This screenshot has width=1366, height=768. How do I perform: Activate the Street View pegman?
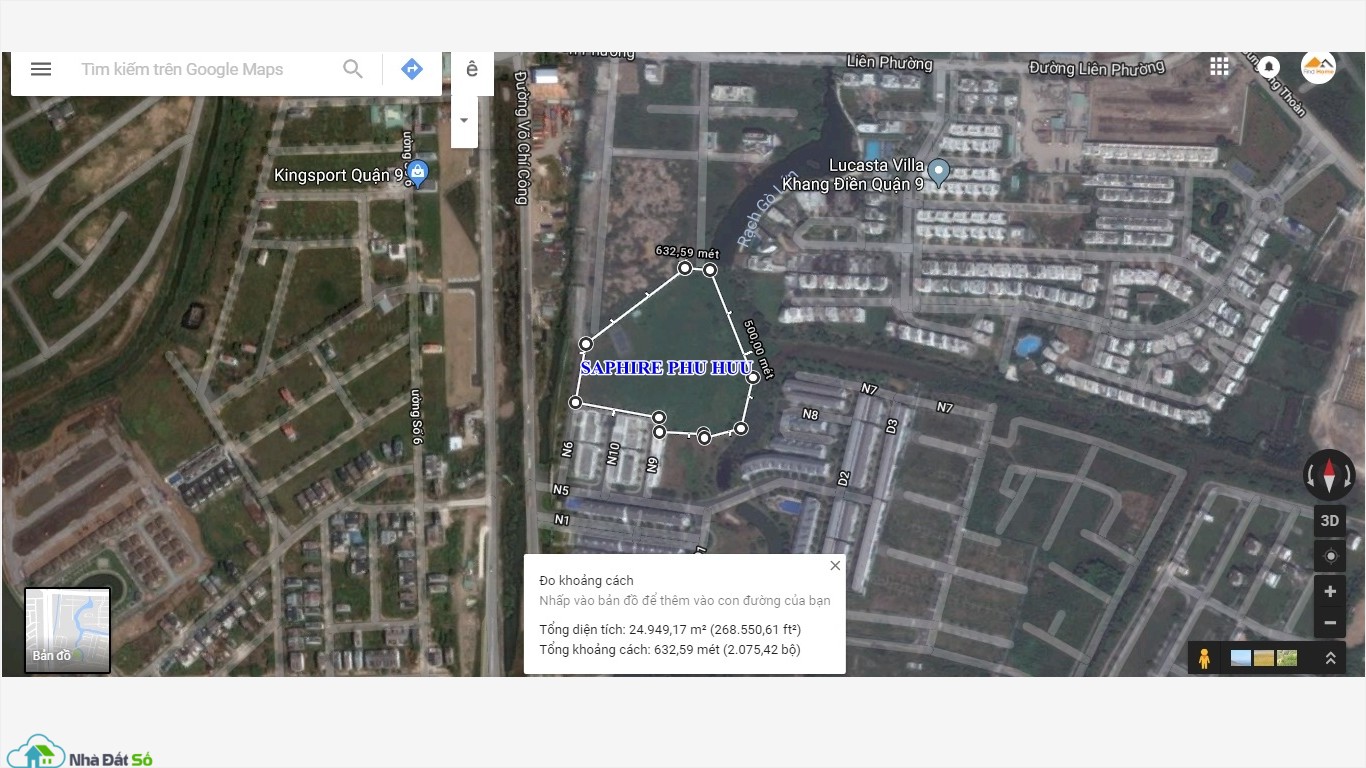(x=1204, y=658)
